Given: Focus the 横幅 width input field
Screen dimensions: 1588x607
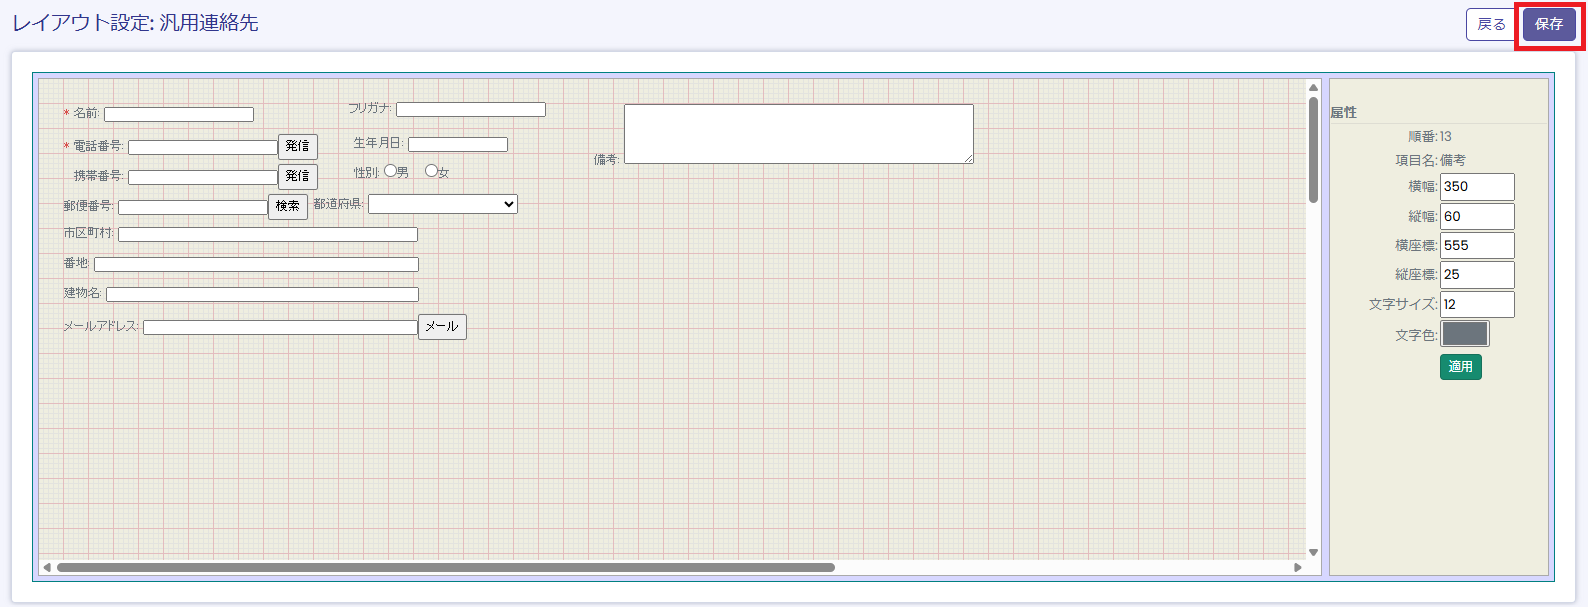Looking at the screenshot, I should click(1476, 187).
